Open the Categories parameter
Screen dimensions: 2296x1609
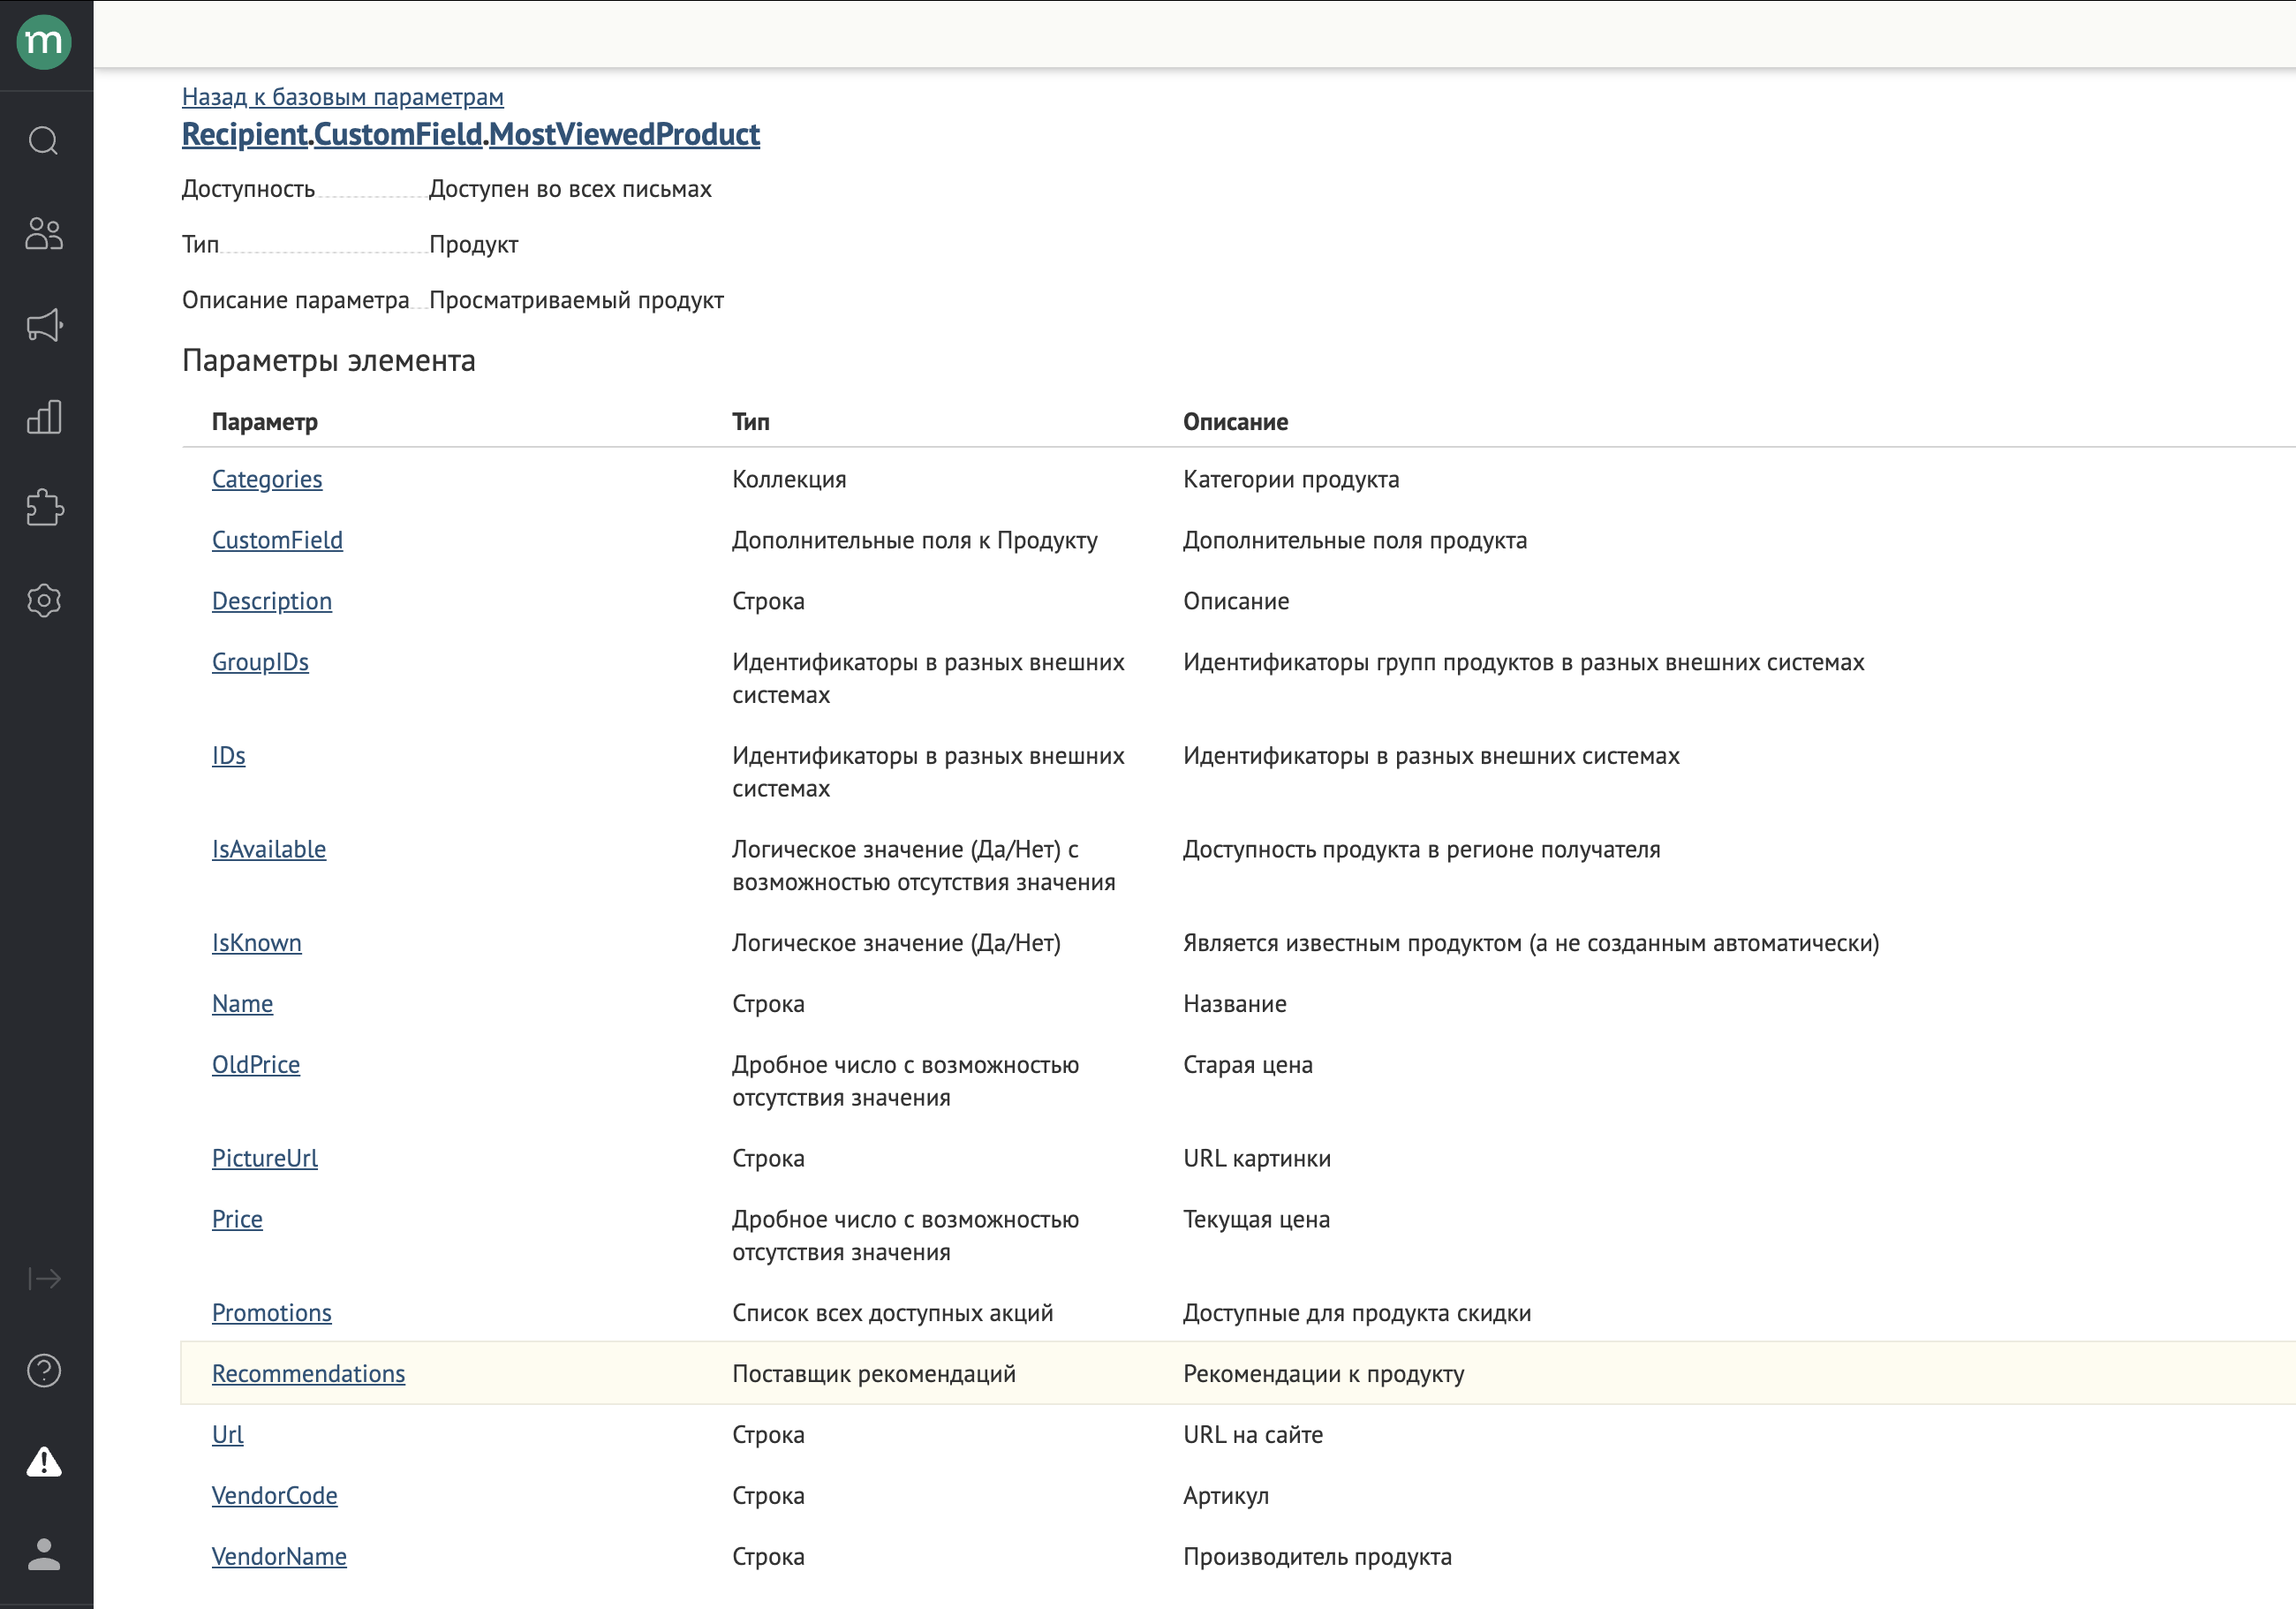[267, 479]
